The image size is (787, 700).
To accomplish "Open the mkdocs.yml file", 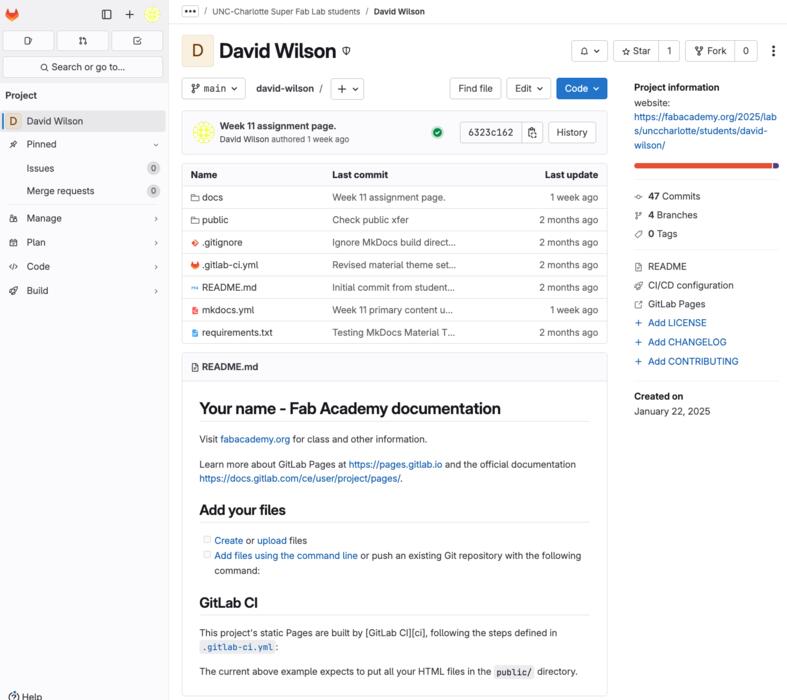I will pos(228,310).
